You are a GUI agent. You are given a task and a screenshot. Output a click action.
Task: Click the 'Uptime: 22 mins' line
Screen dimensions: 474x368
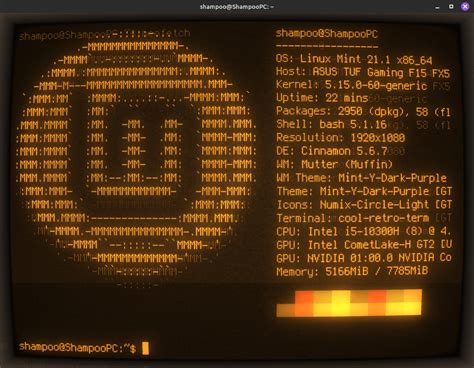click(x=322, y=98)
